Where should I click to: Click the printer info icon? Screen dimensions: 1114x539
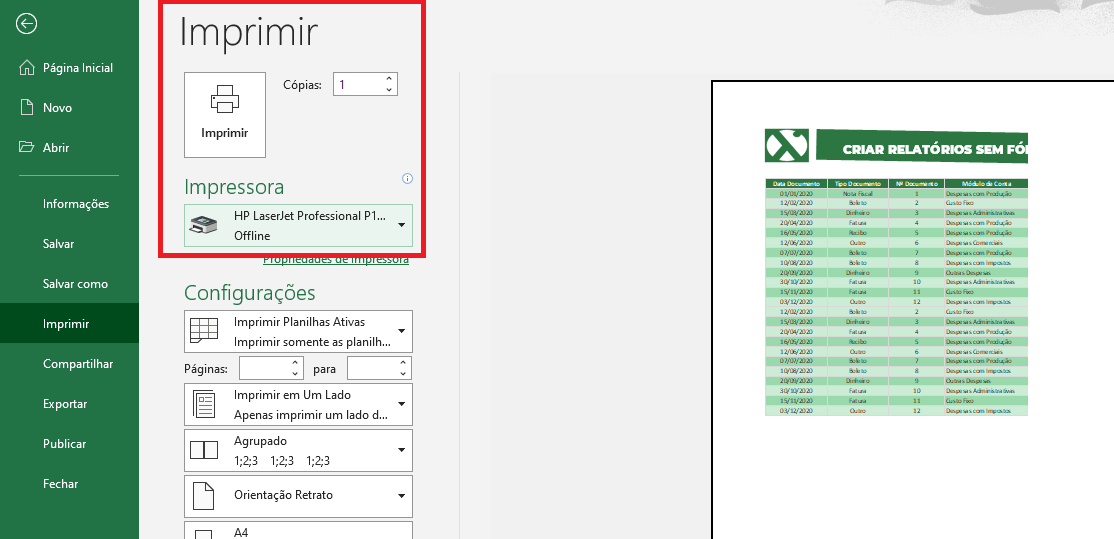tap(407, 178)
